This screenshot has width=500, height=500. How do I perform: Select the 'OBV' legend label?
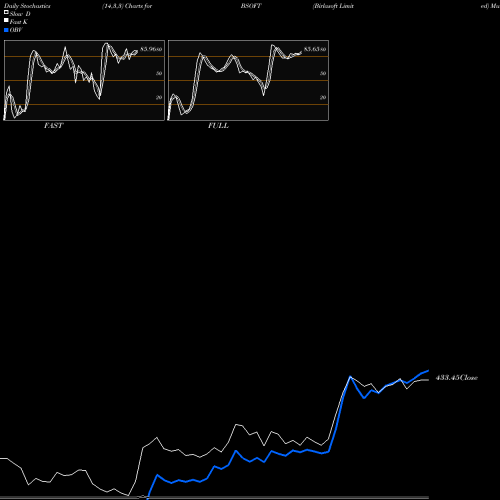tap(16, 30)
